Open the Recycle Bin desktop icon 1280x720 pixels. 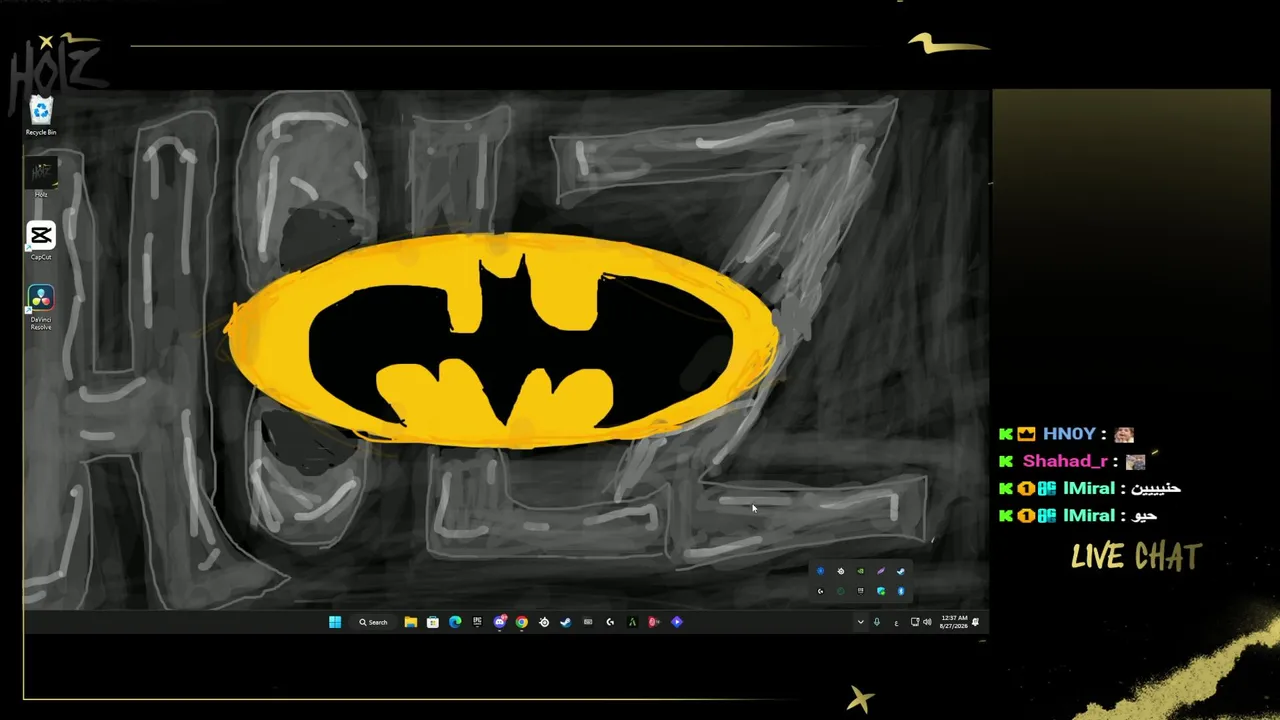(x=41, y=116)
